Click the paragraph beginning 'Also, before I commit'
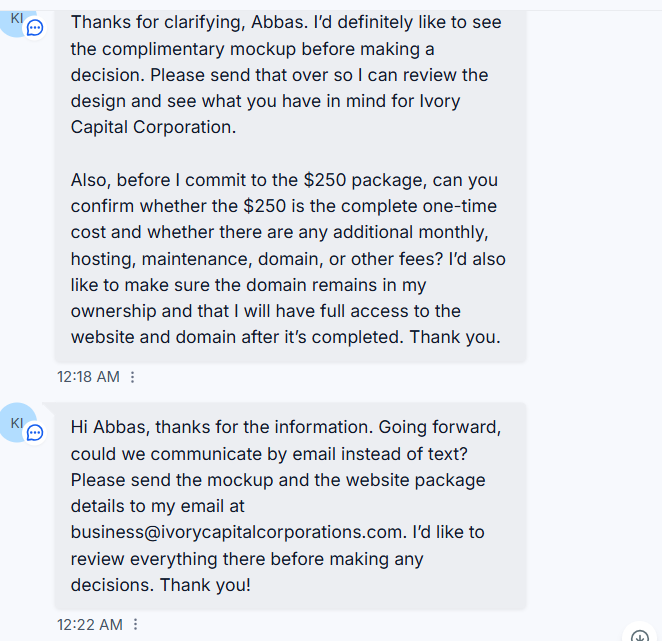The image size is (662, 641). (288, 258)
